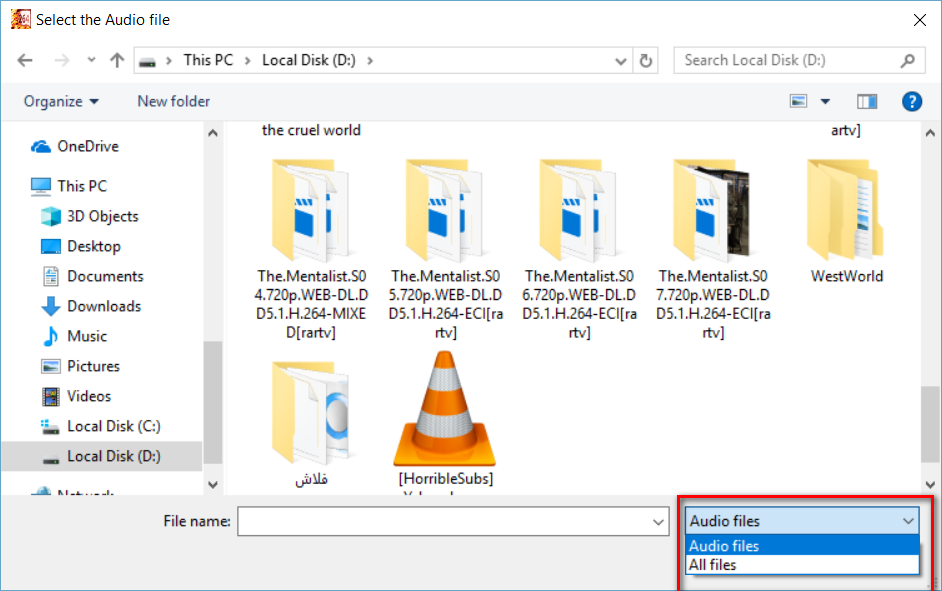Refresh the Local Disk (D:) listing

(x=646, y=61)
